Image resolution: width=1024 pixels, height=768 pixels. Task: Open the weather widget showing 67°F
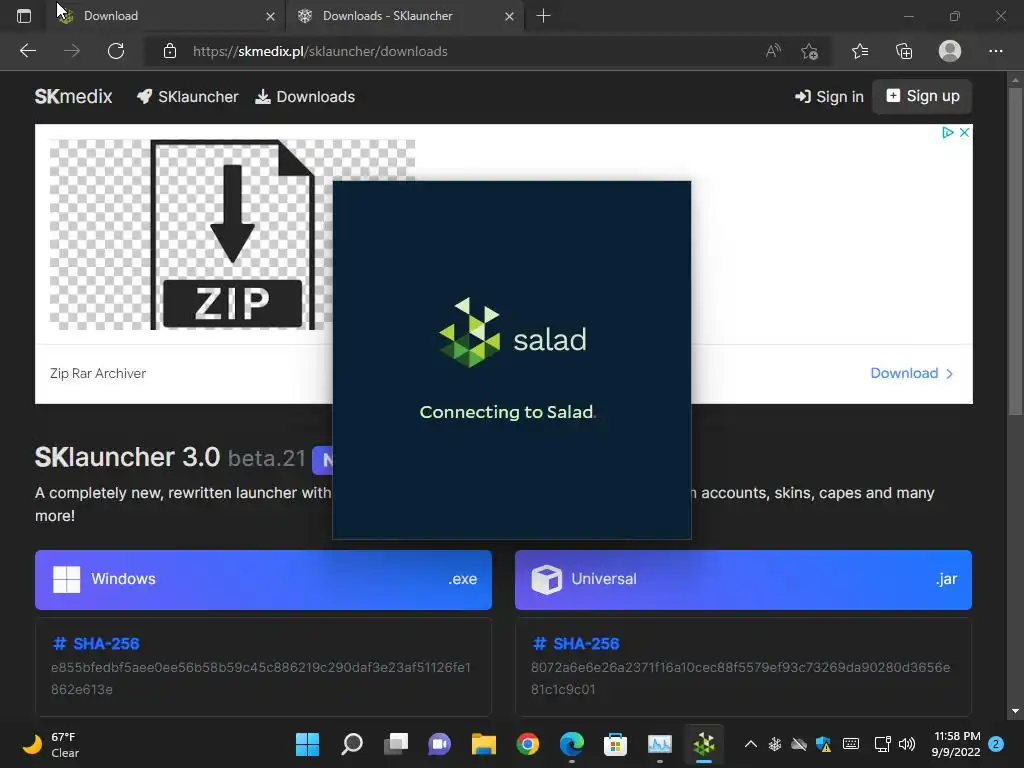pos(50,744)
